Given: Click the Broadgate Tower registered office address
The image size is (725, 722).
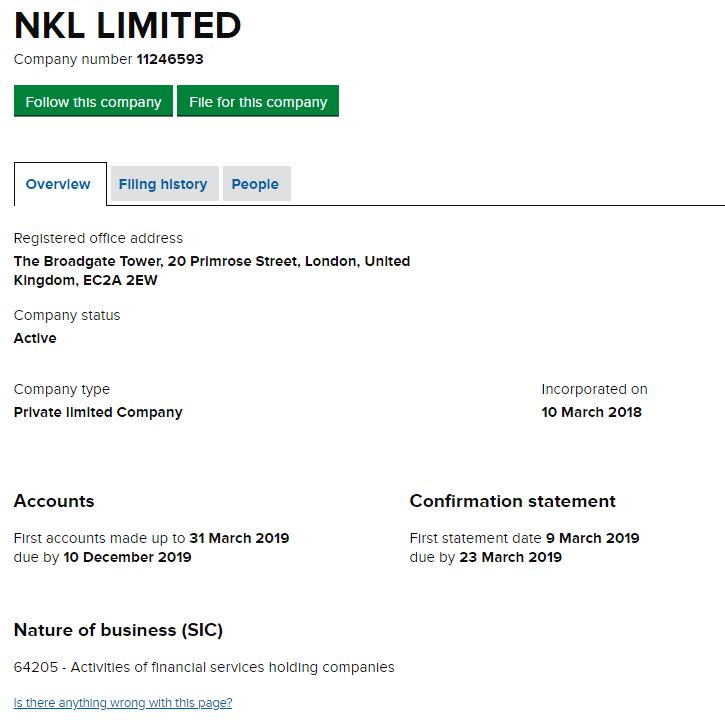Looking at the screenshot, I should pyautogui.click(x=211, y=271).
